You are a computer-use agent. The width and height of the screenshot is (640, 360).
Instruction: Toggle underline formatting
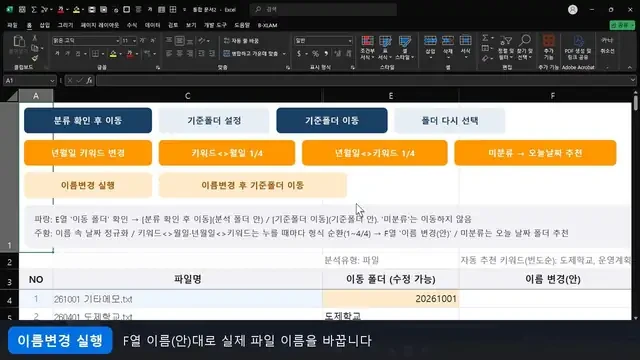pos(77,54)
